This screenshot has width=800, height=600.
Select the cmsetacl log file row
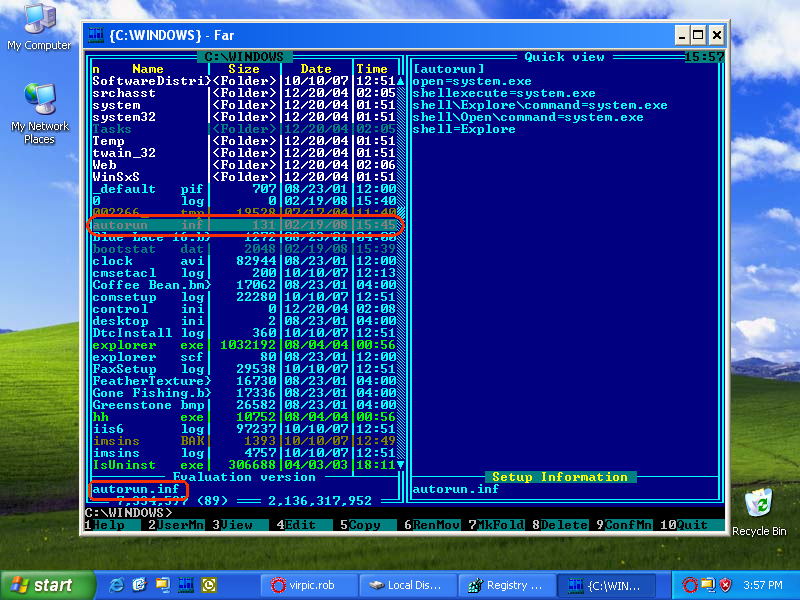point(244,273)
